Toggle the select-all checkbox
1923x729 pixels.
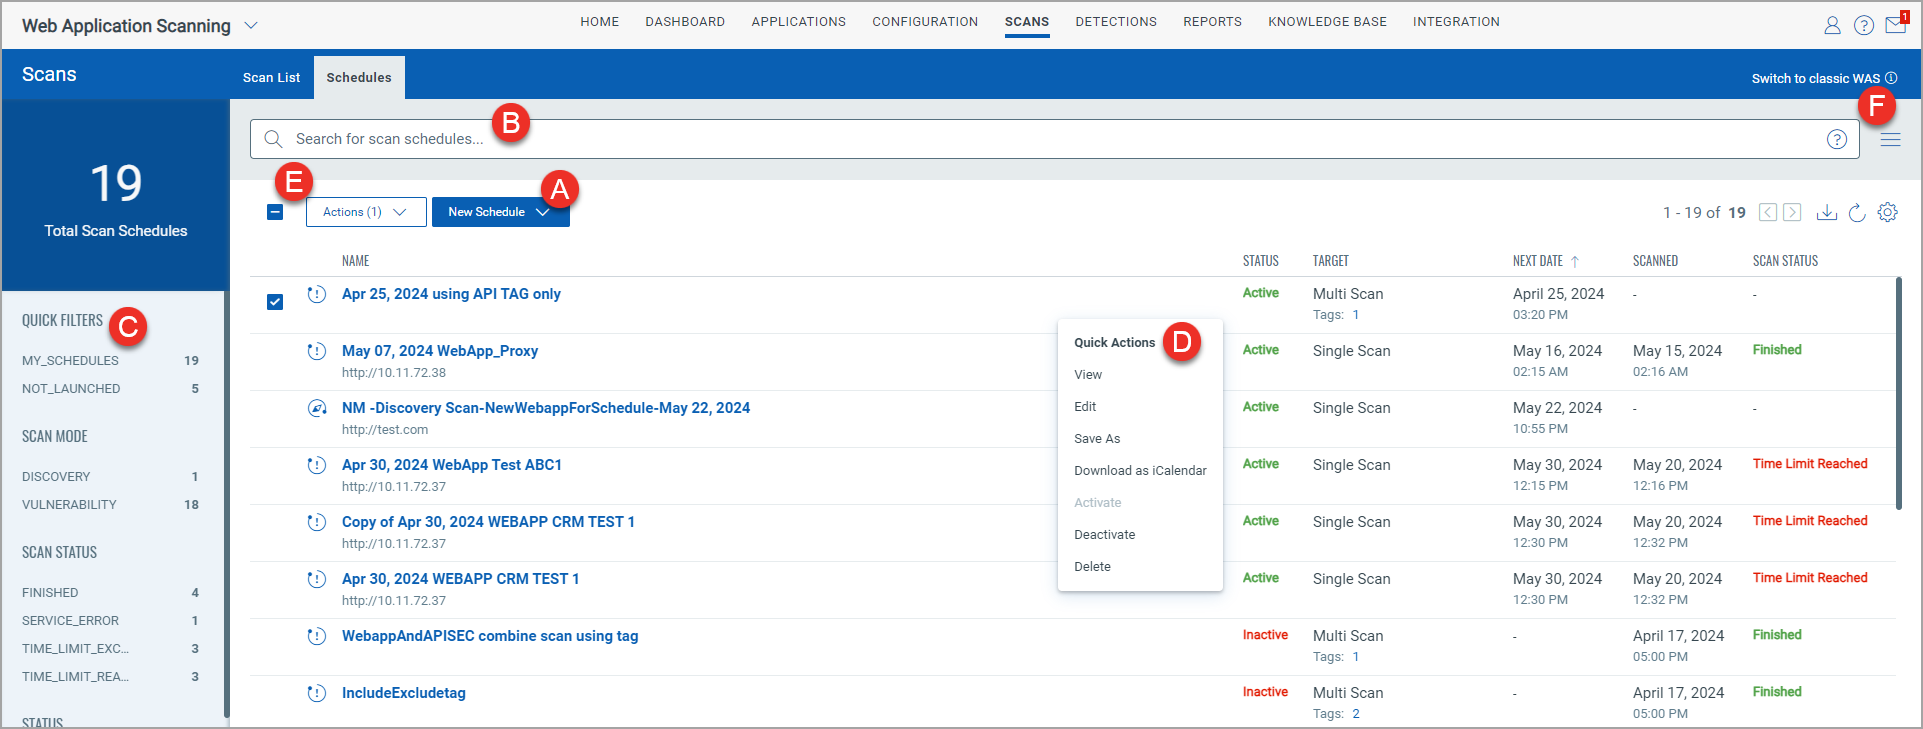275,212
